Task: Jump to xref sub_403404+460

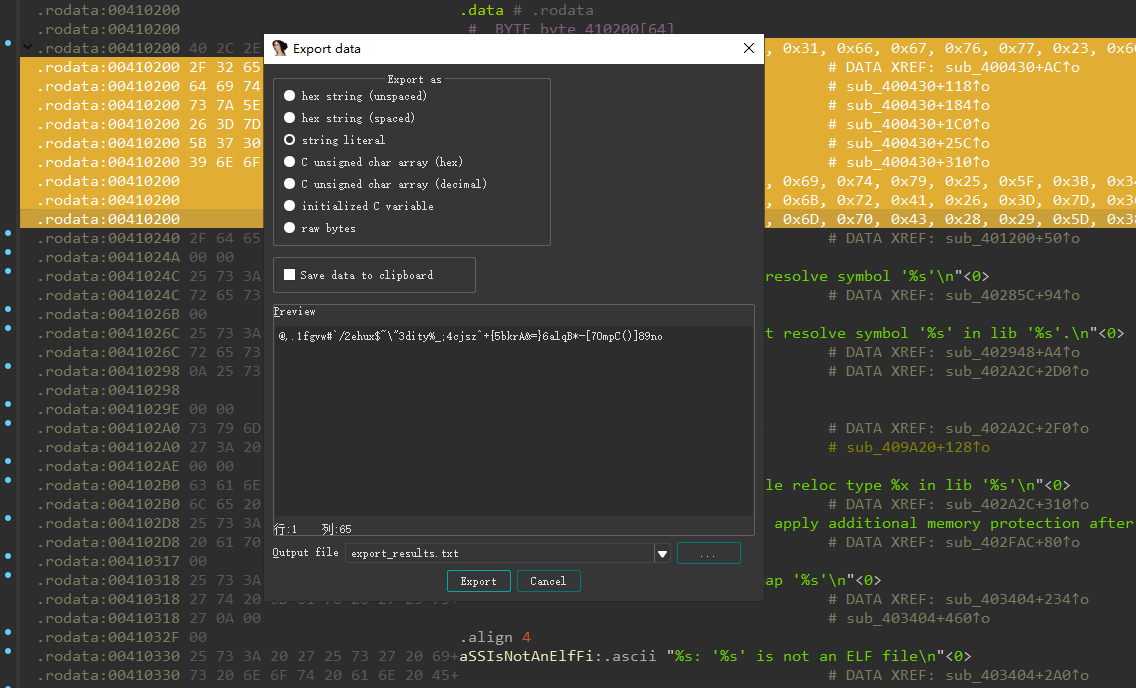Action: (x=918, y=618)
